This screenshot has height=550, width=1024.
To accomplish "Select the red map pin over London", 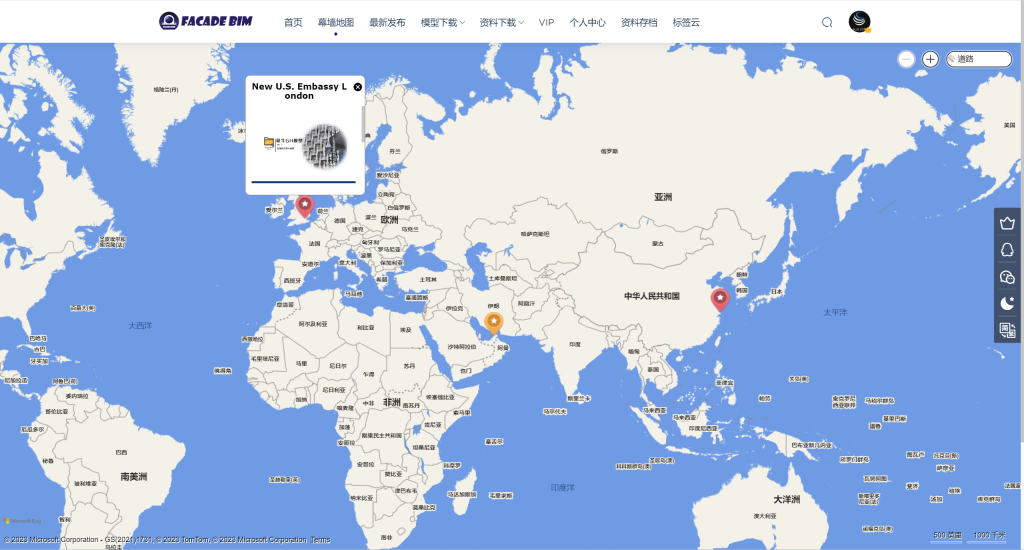I will click(304, 206).
